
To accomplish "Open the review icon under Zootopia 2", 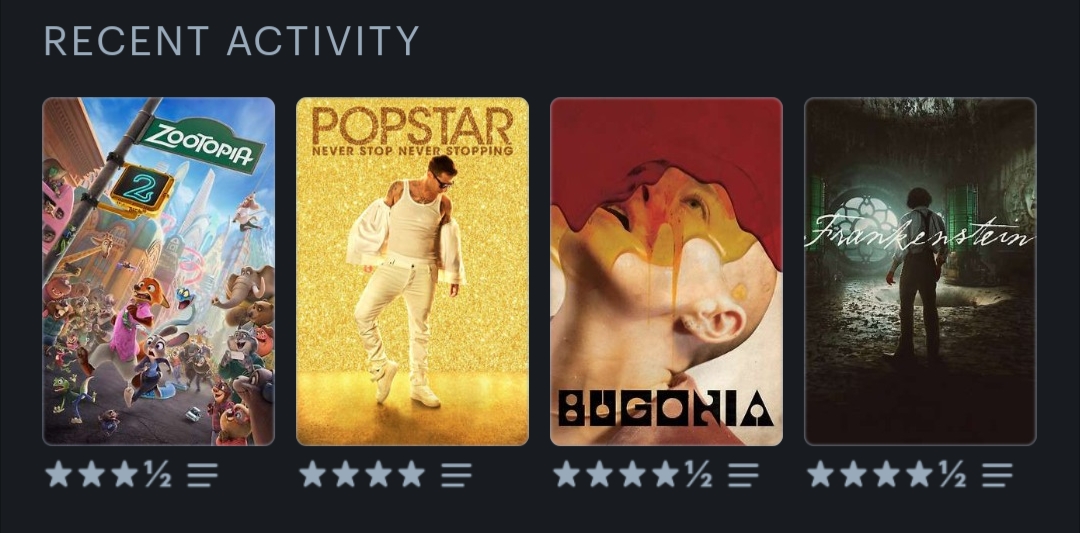I will [202, 474].
